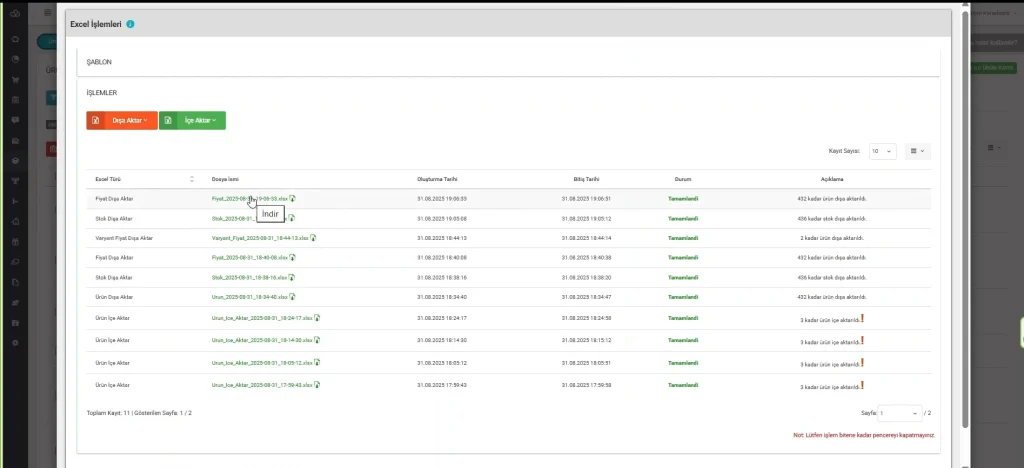Viewport: 1024px width, 468px height.
Task: Click the Excel icon on İçe Aktar button
Action: click(x=168, y=120)
